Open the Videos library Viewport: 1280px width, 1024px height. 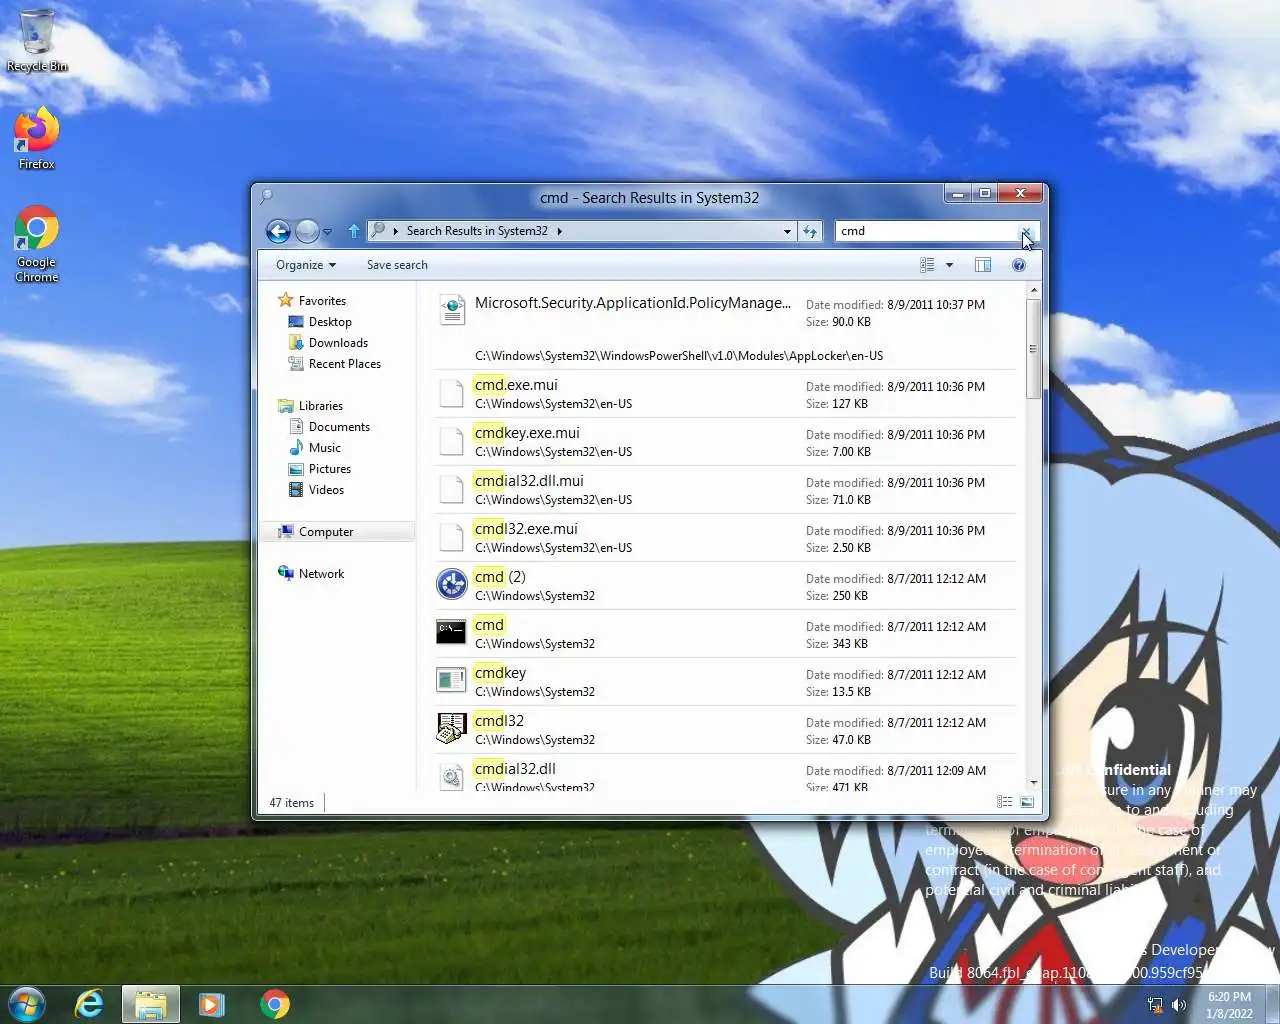[x=326, y=490]
